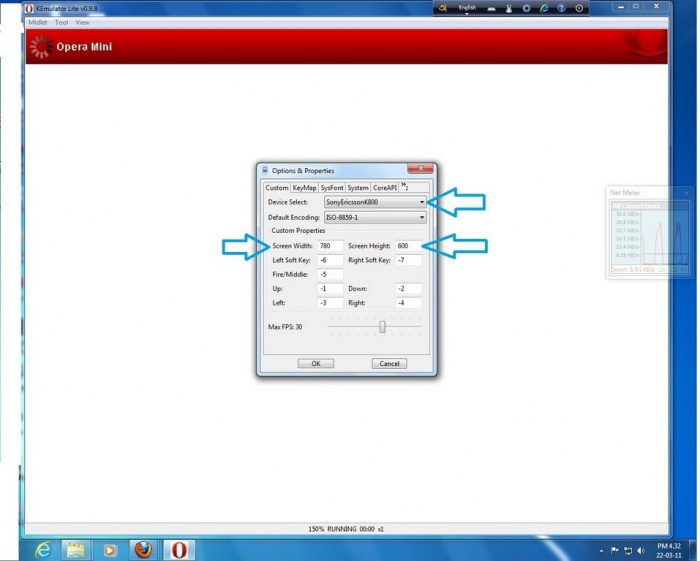Viewport: 700px width, 561px height.
Task: Click the Down key input field
Action: (x=408, y=289)
